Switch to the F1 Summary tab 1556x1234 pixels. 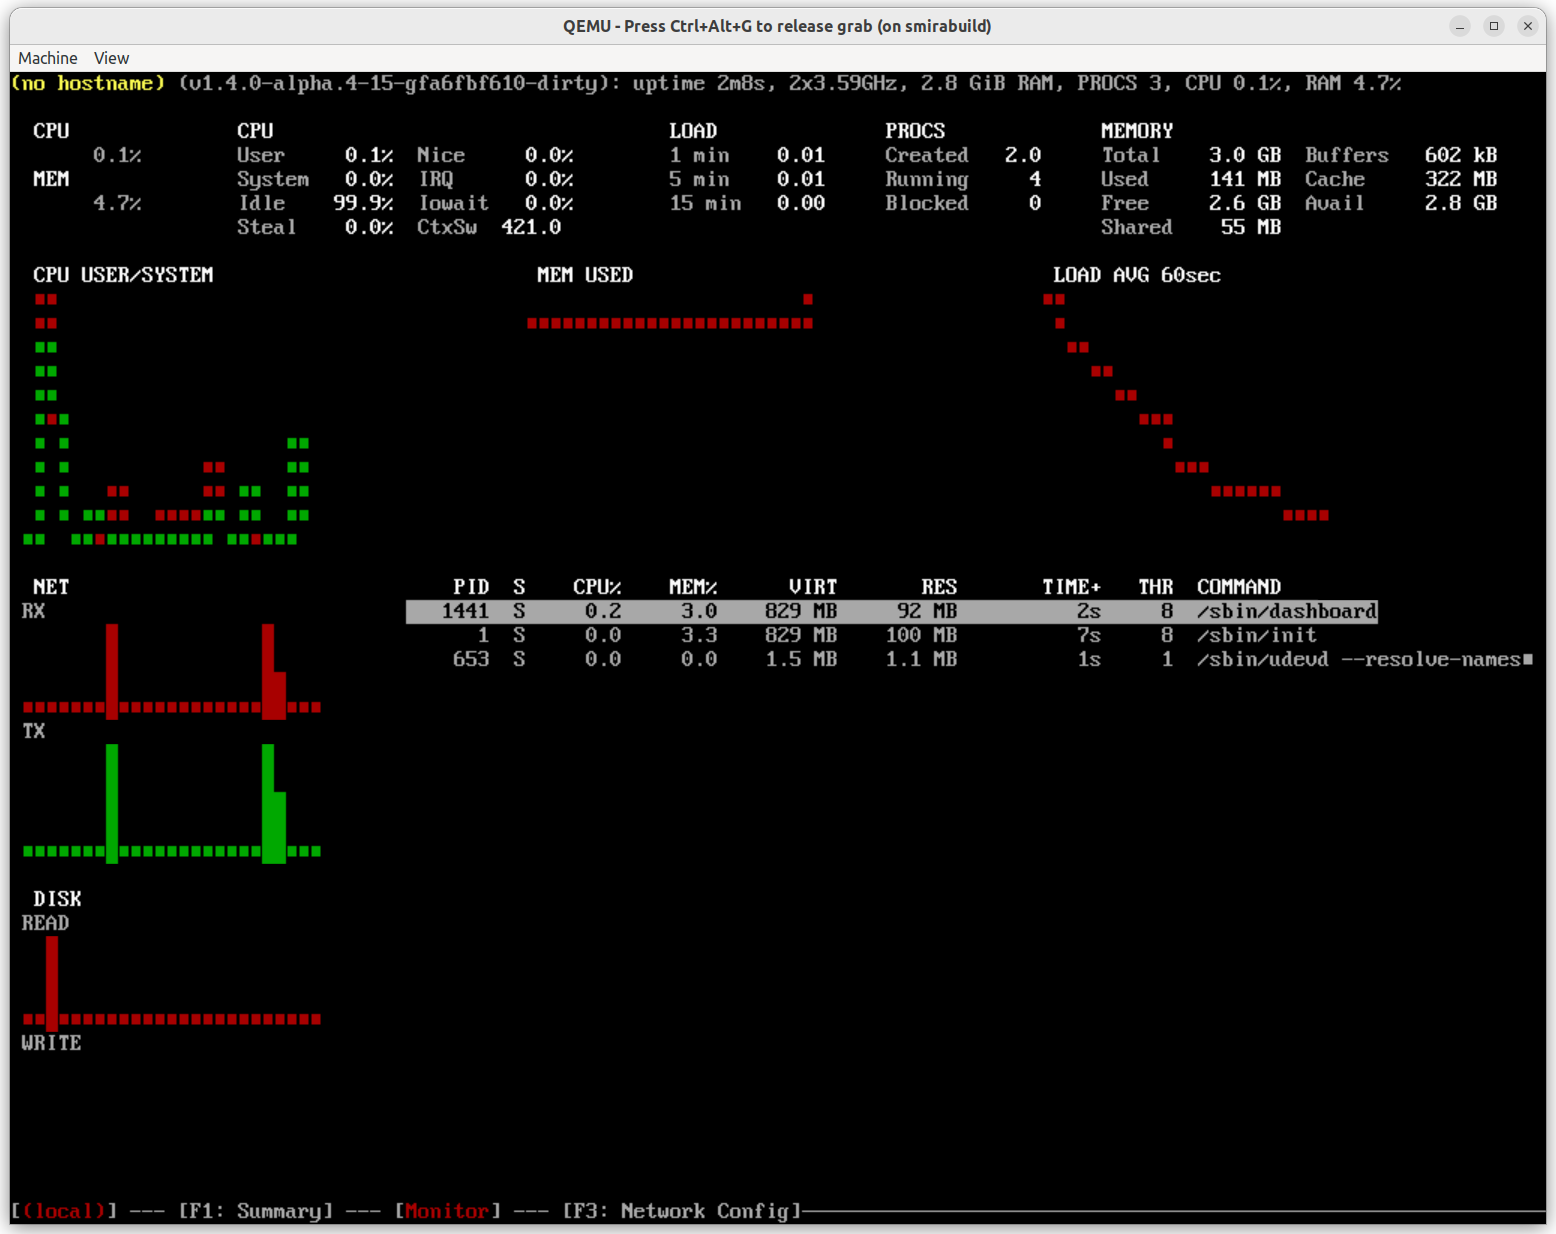coord(255,1211)
